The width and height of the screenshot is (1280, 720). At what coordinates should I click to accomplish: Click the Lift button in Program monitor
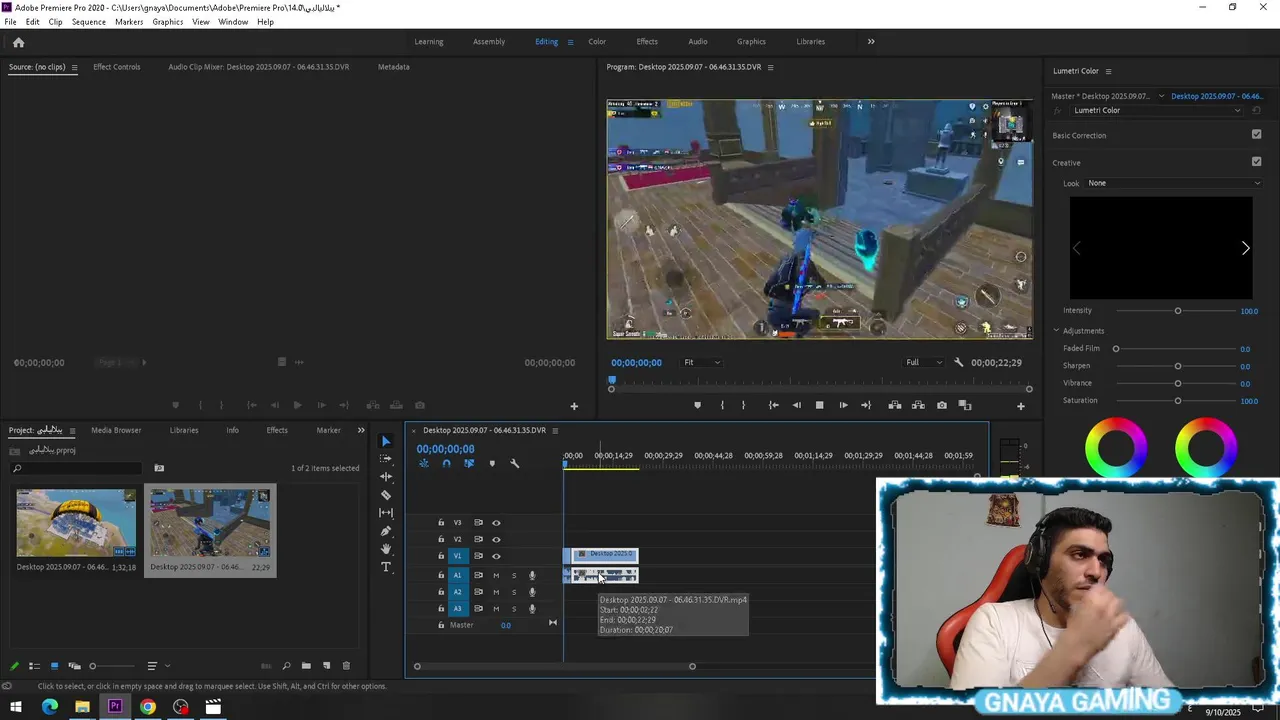894,405
